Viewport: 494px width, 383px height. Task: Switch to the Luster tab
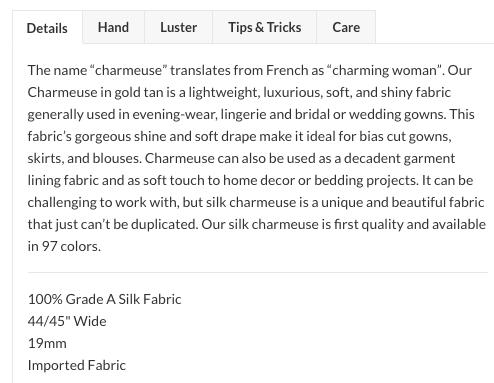tap(179, 27)
